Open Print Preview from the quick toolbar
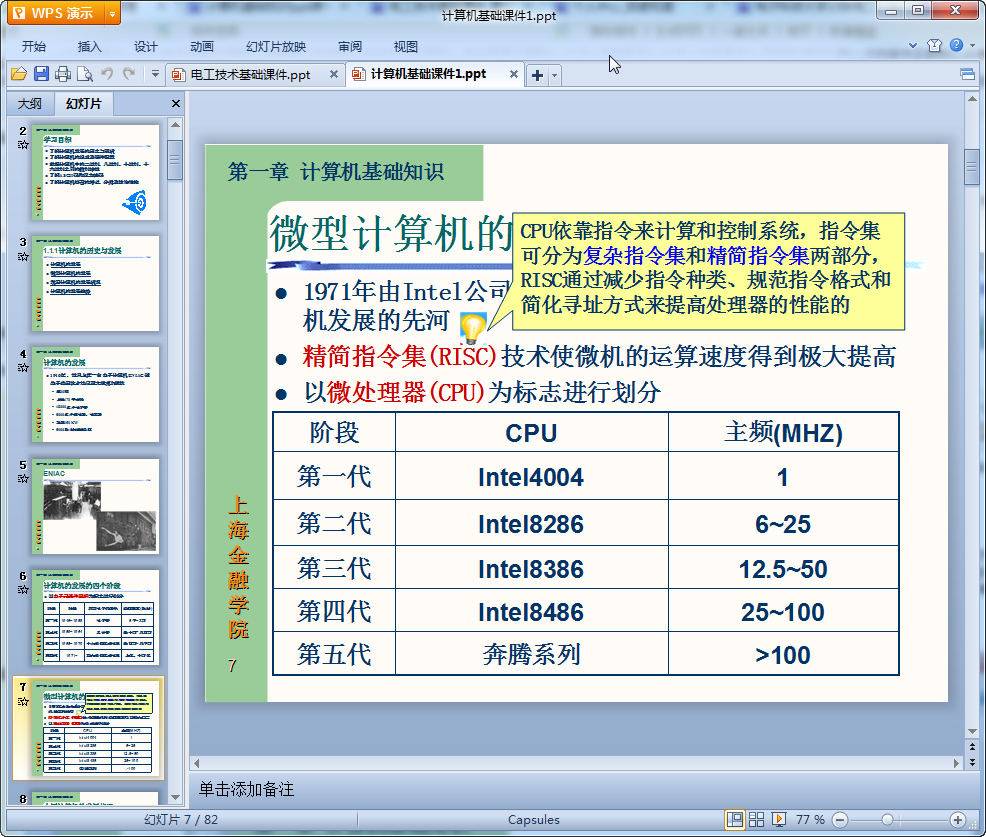 (x=85, y=74)
